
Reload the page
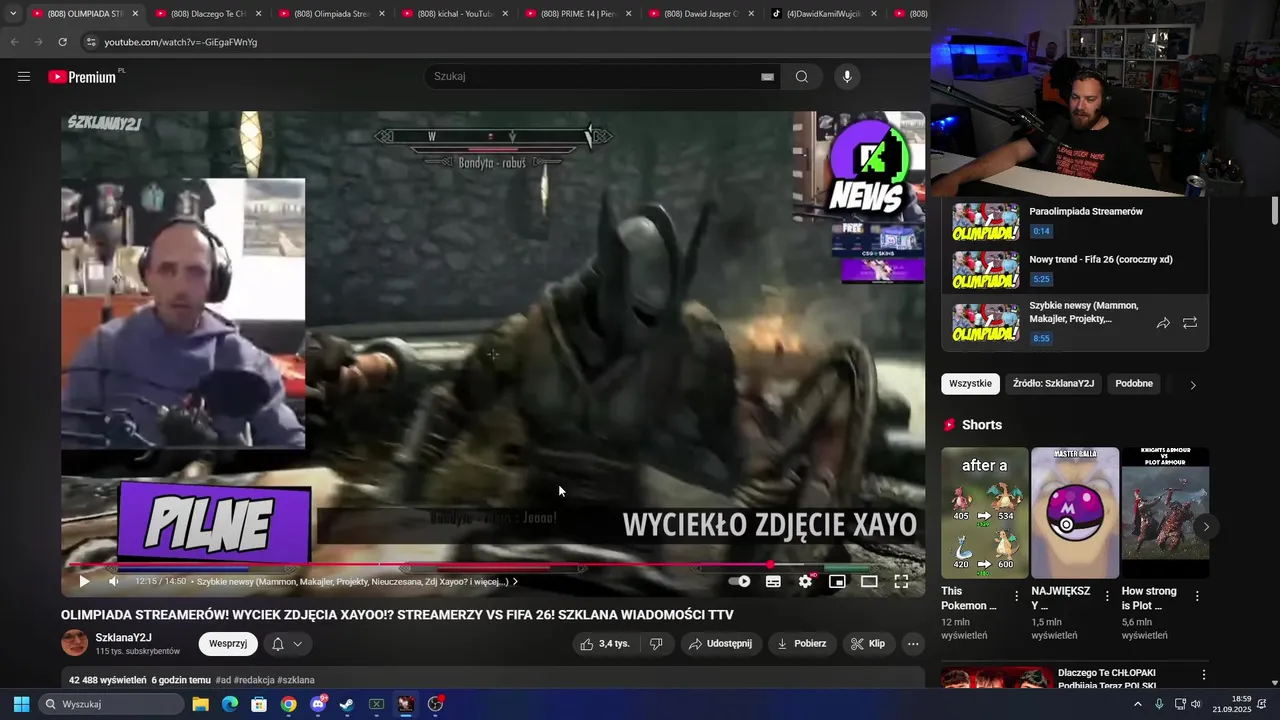point(62,42)
